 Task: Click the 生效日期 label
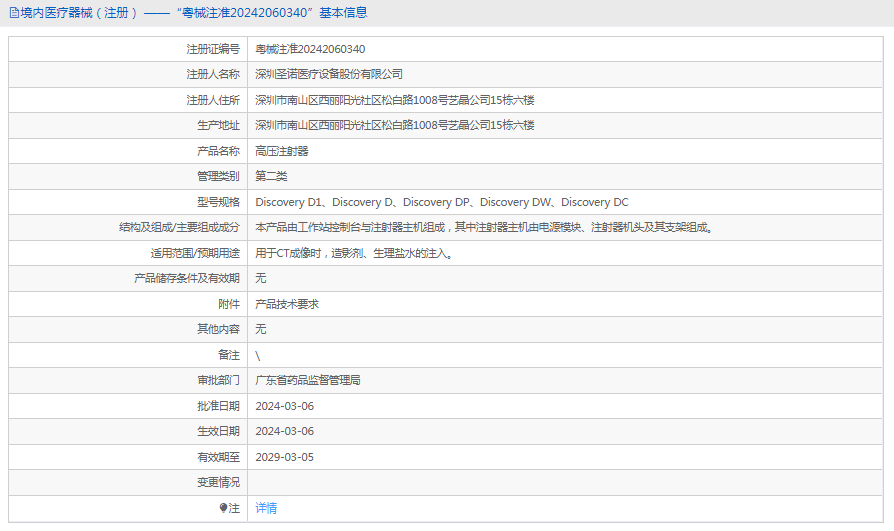click(x=218, y=431)
